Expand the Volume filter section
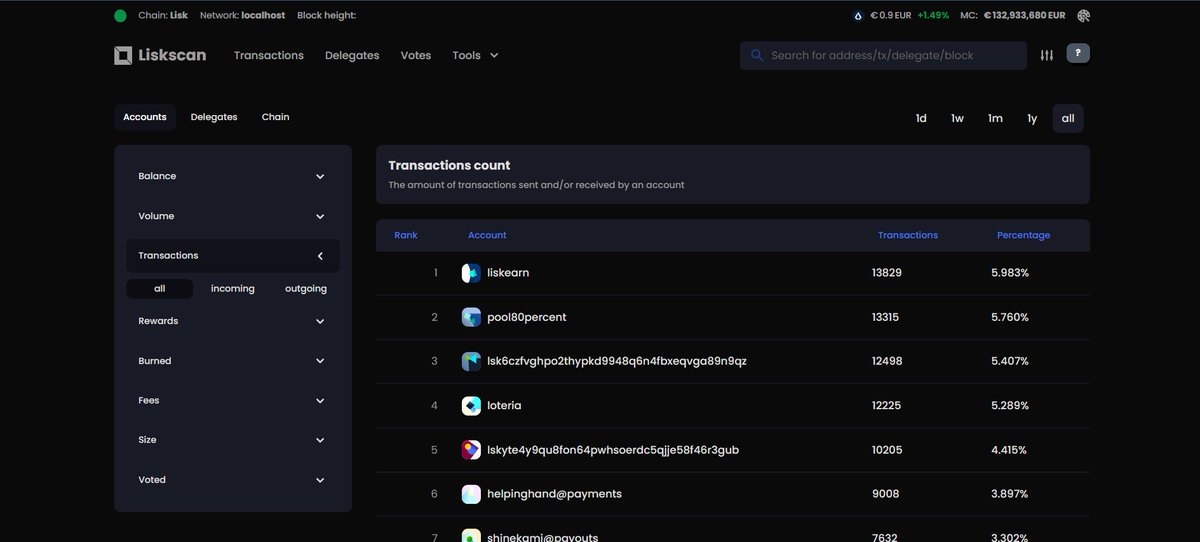Image resolution: width=1200 pixels, height=542 pixels. click(x=233, y=216)
